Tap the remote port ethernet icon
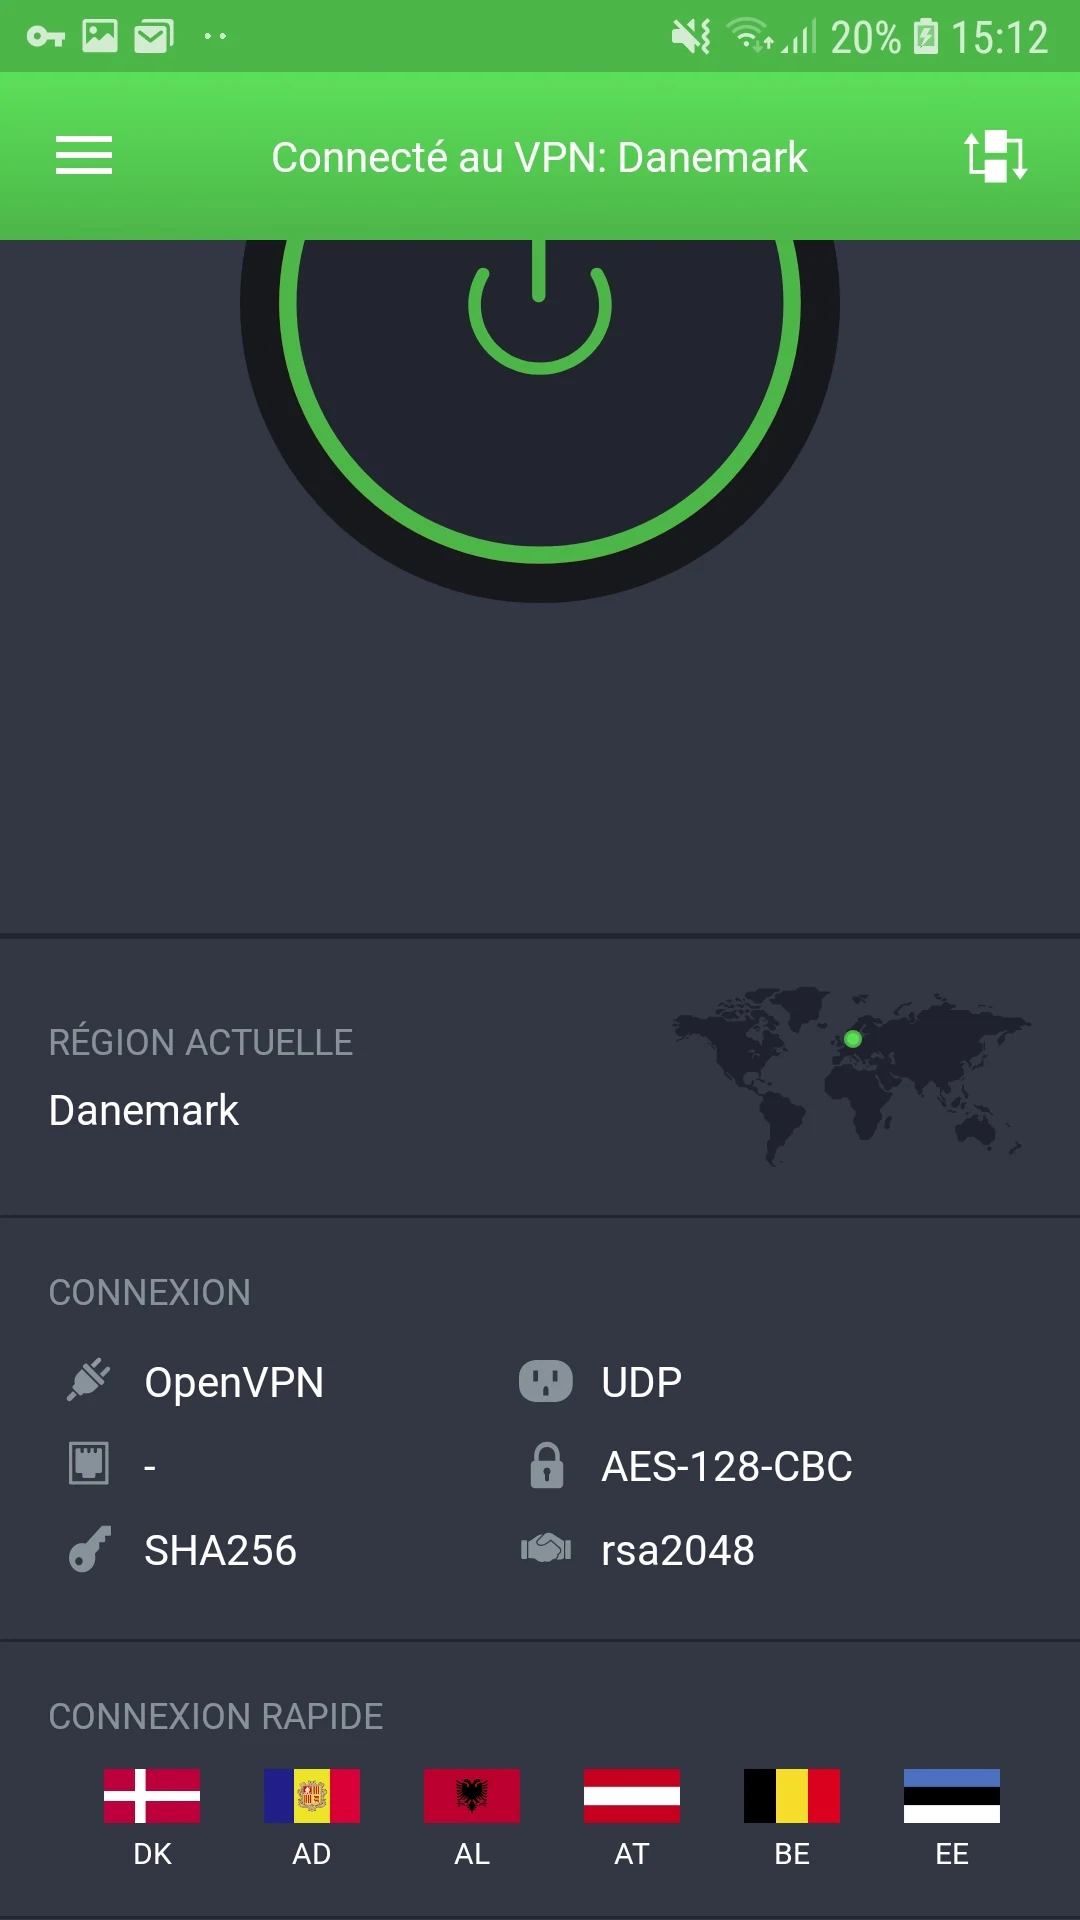 [x=89, y=1464]
